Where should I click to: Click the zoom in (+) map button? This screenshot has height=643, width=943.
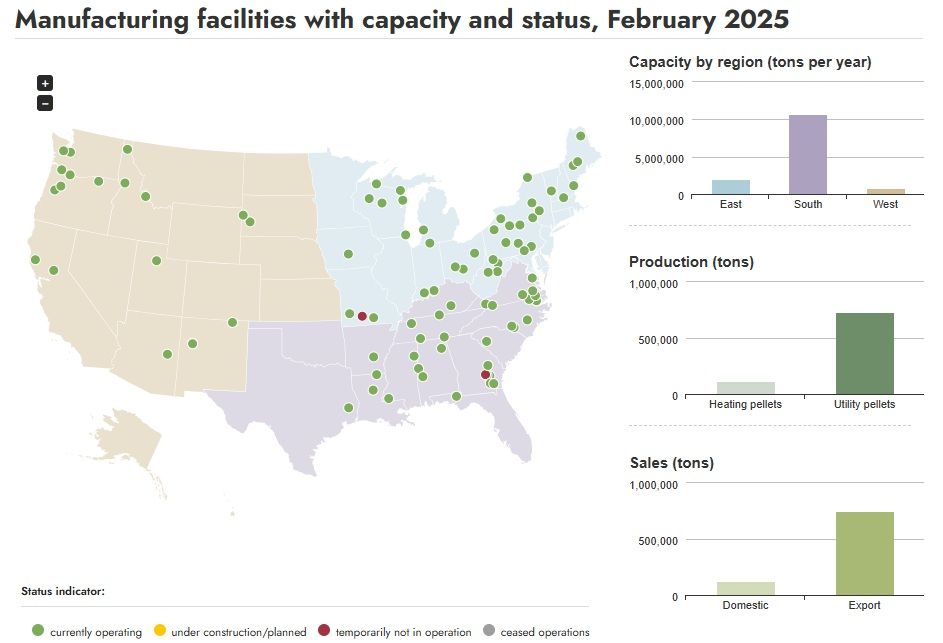(x=45, y=83)
